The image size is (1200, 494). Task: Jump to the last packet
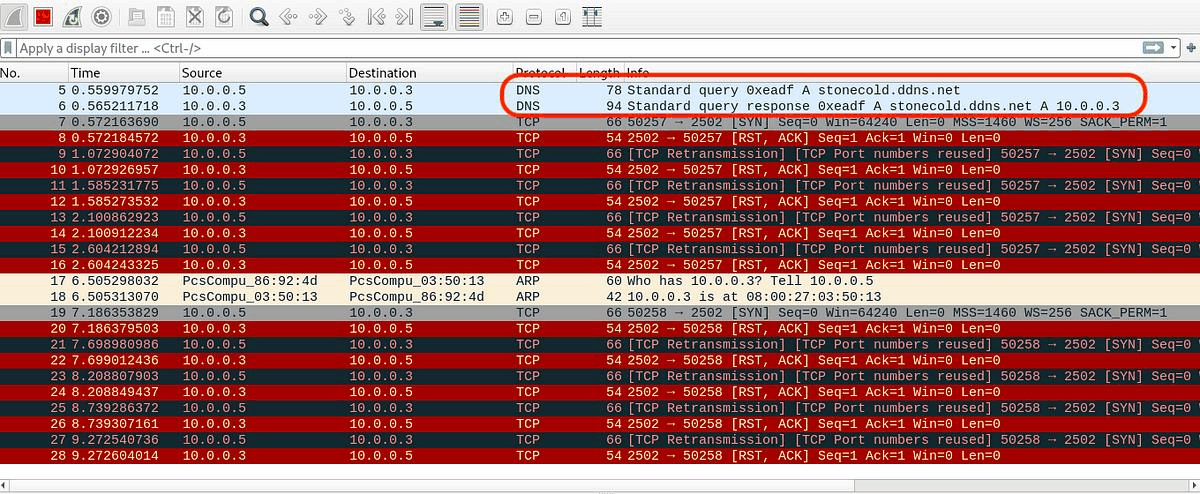(404, 16)
